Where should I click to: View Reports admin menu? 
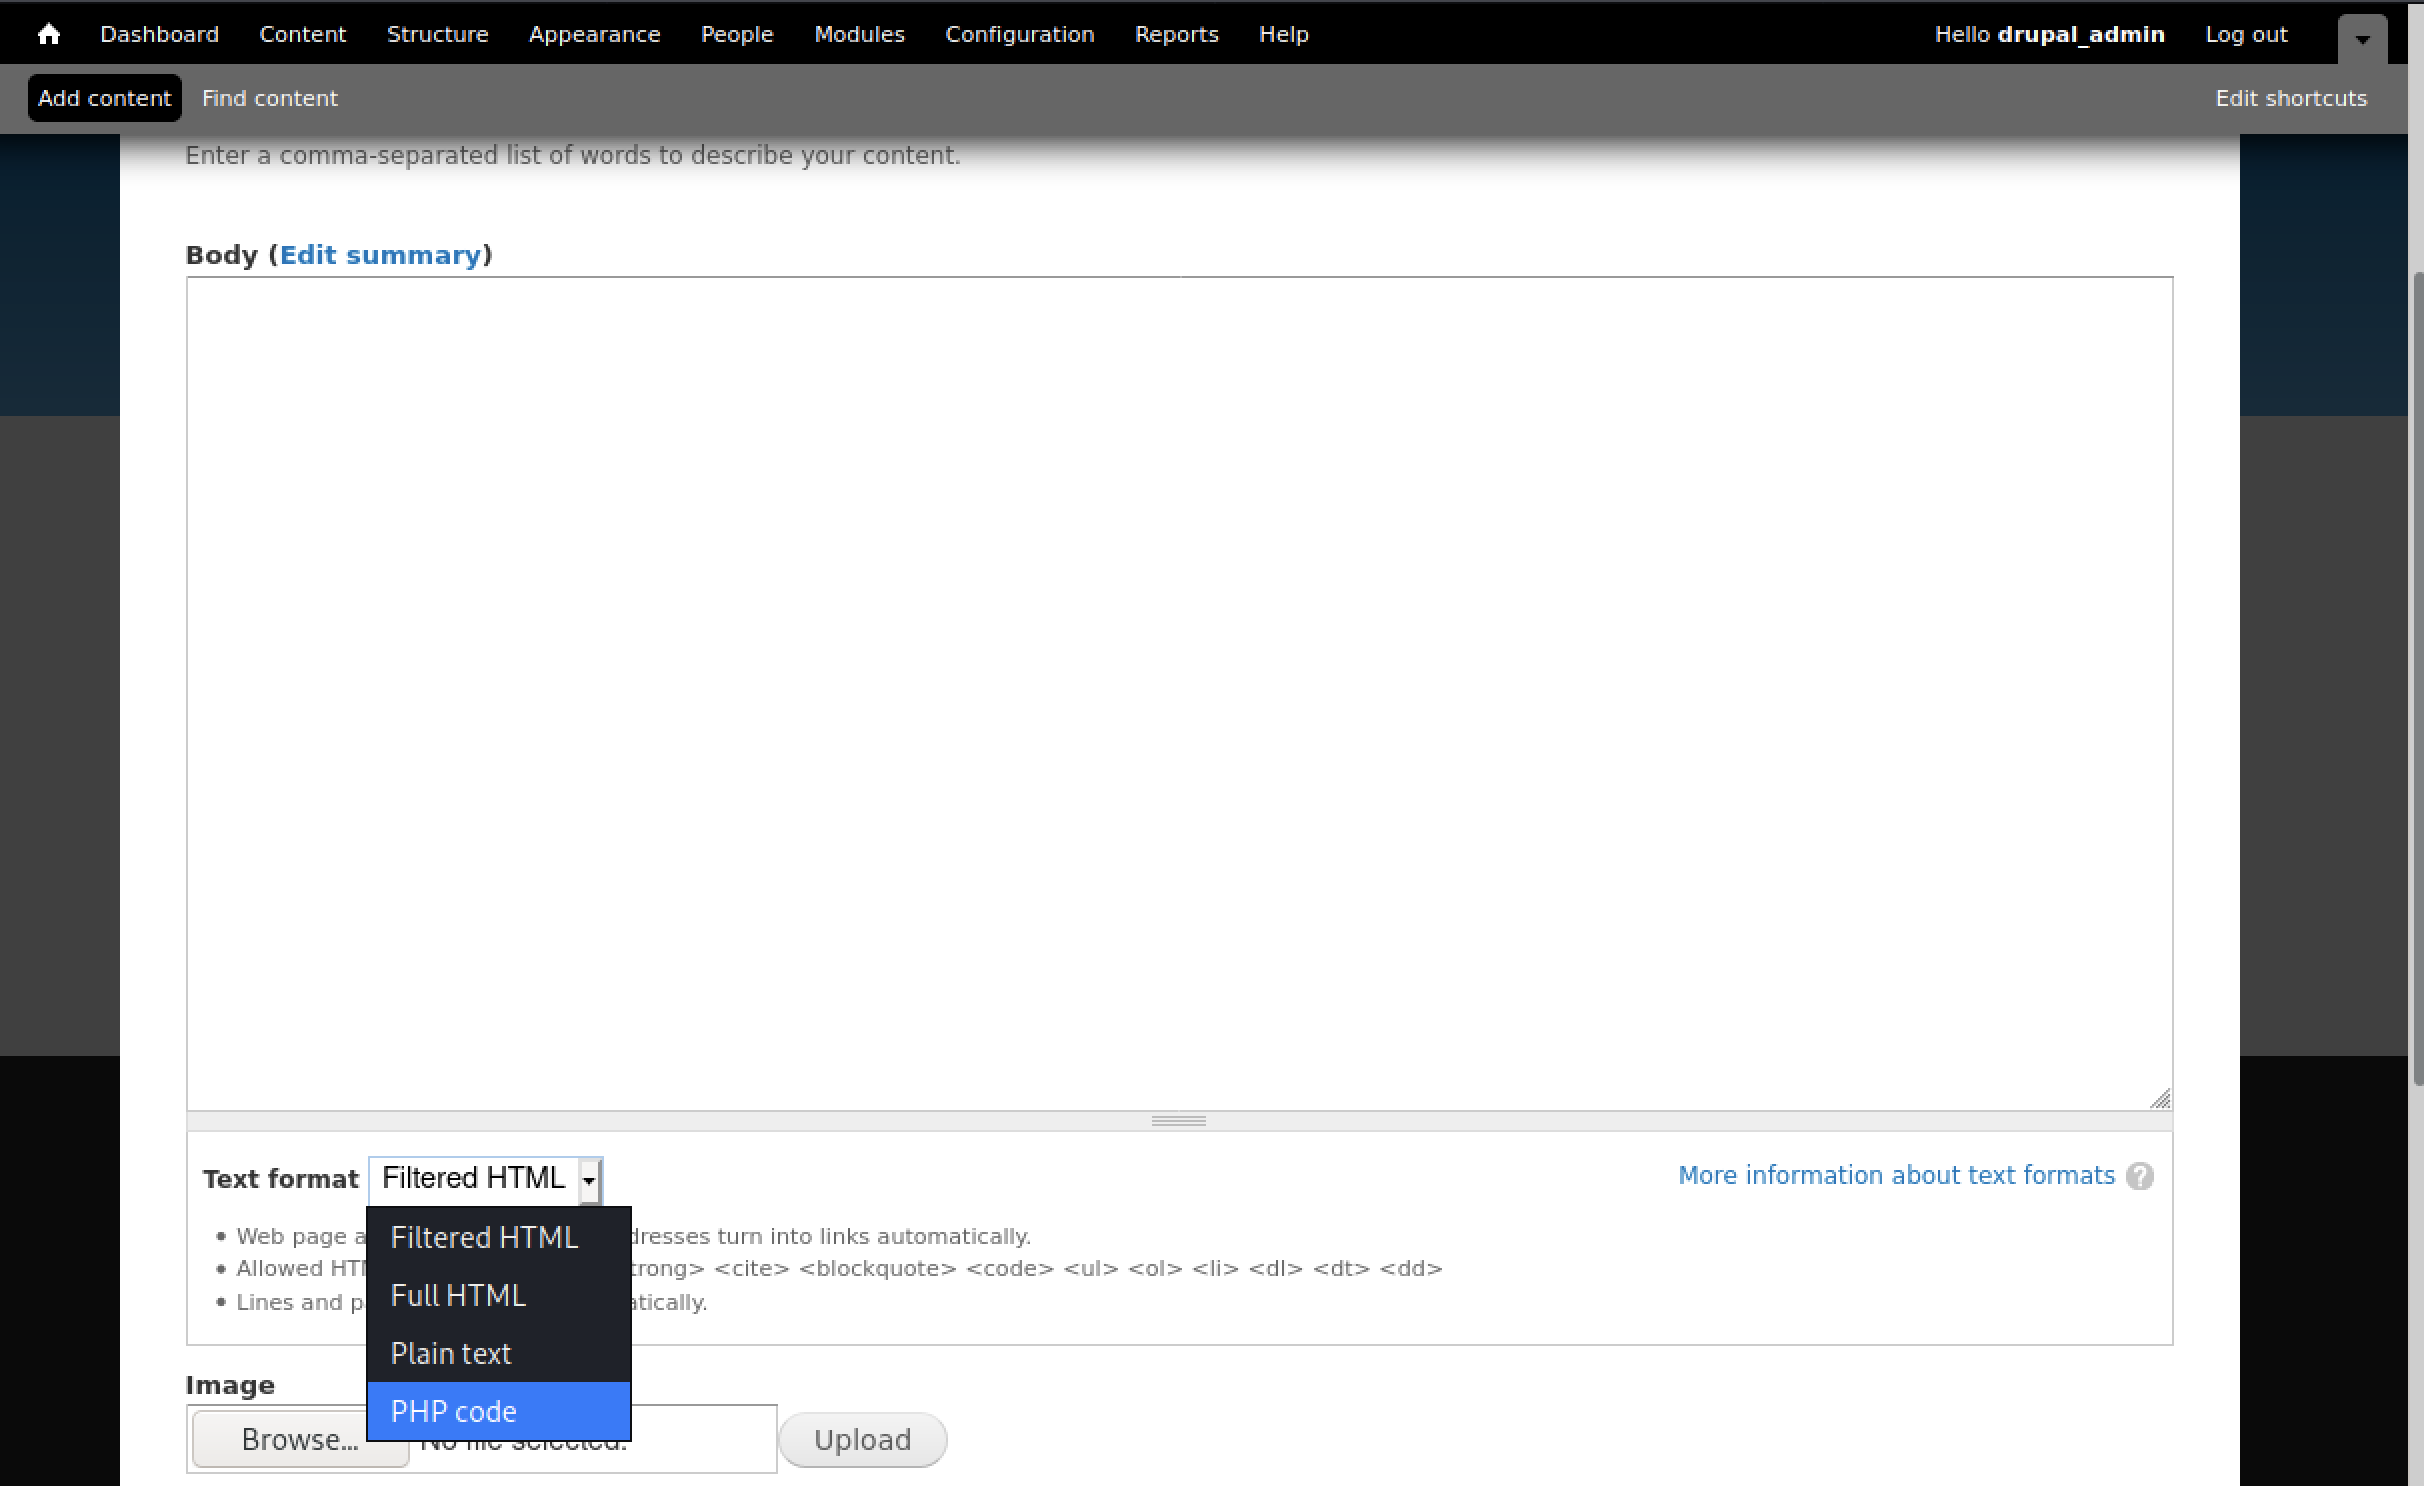pyautogui.click(x=1176, y=34)
